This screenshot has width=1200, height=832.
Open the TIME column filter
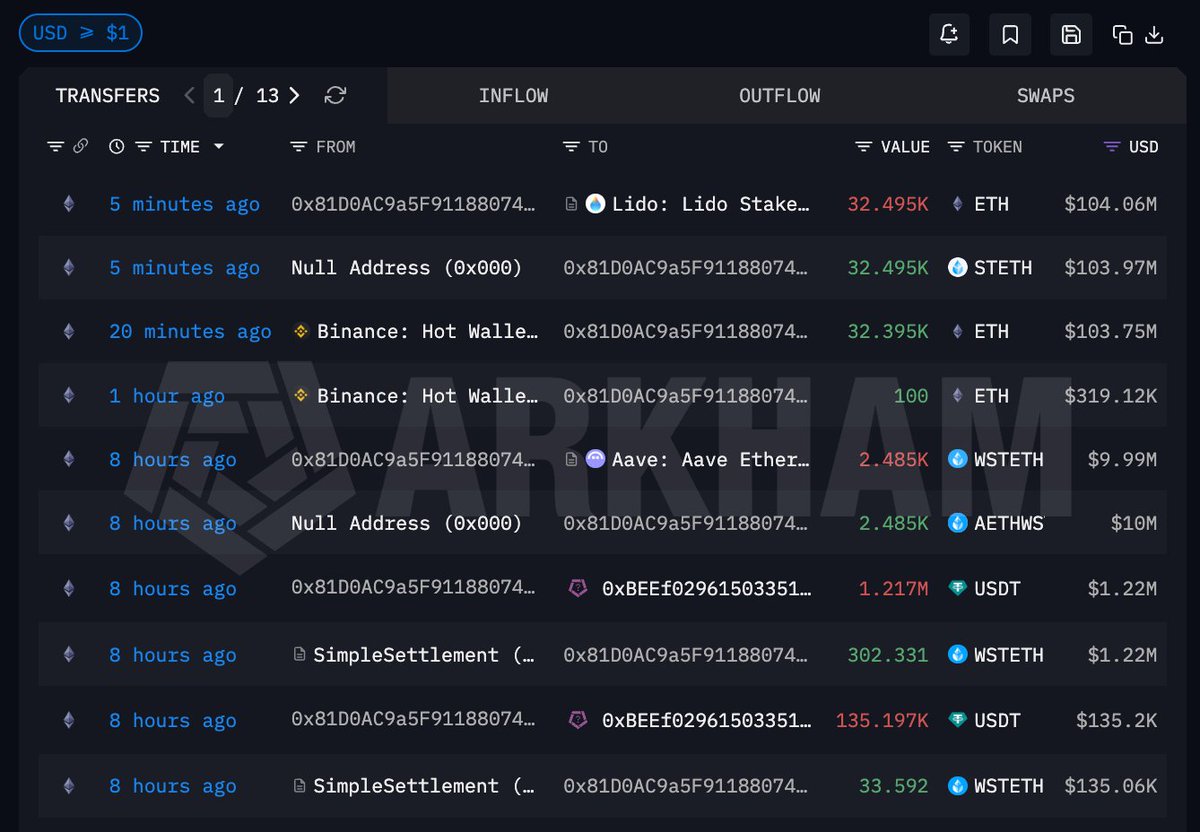point(143,147)
